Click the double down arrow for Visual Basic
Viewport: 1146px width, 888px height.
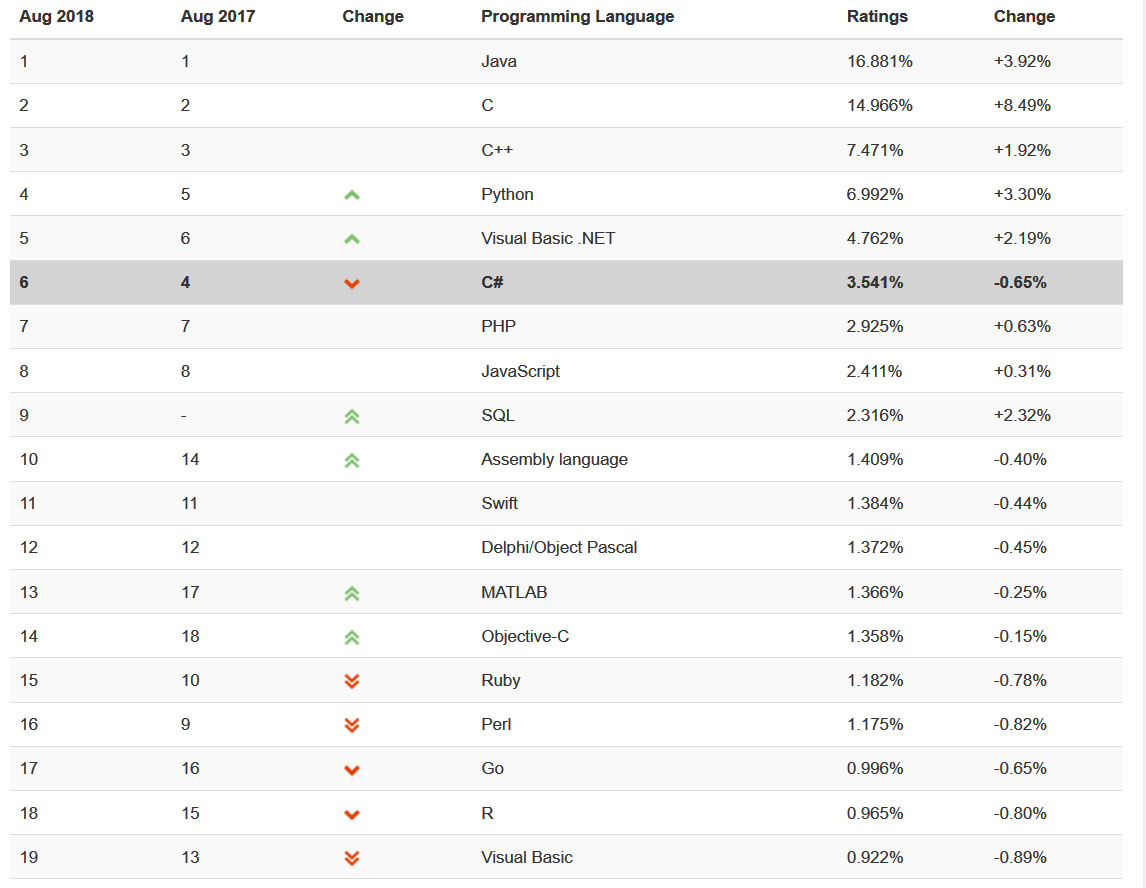click(351, 858)
